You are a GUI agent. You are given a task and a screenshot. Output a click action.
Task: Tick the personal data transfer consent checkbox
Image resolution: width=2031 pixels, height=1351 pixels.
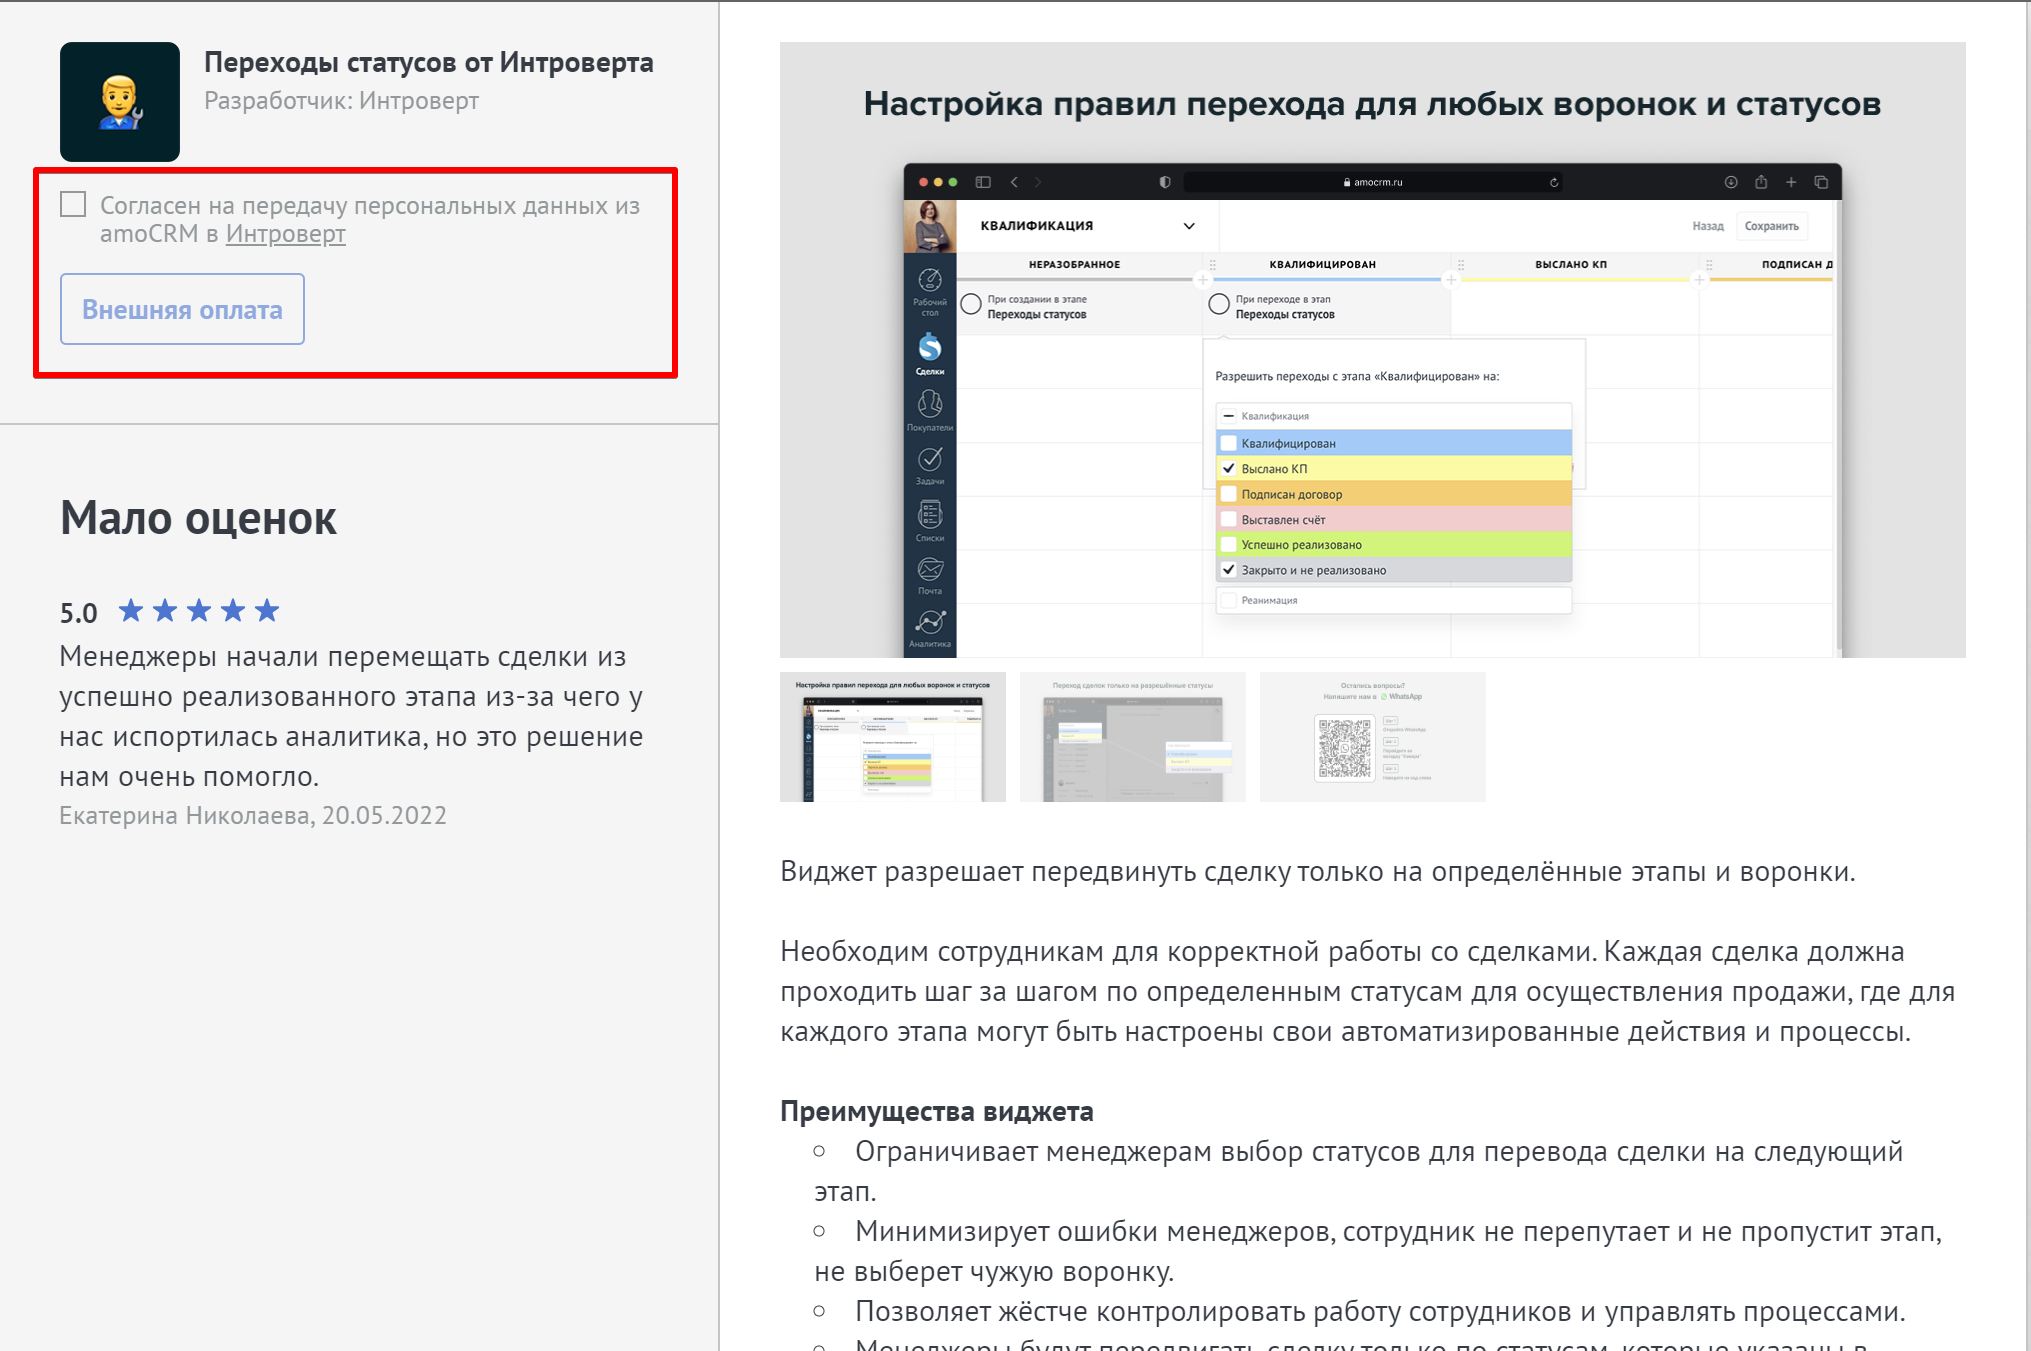click(73, 204)
